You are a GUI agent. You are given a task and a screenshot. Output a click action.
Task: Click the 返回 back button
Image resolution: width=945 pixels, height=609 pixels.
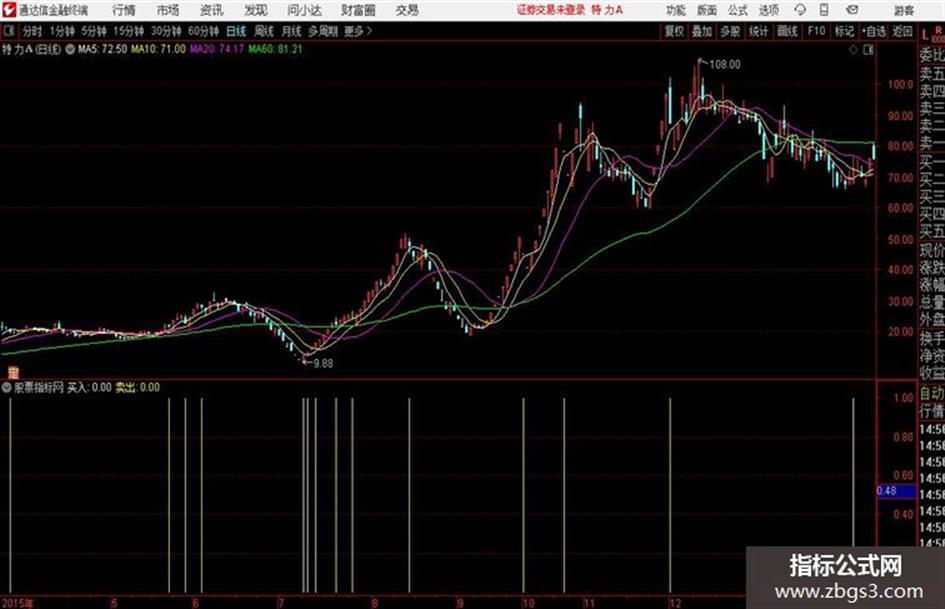point(902,31)
